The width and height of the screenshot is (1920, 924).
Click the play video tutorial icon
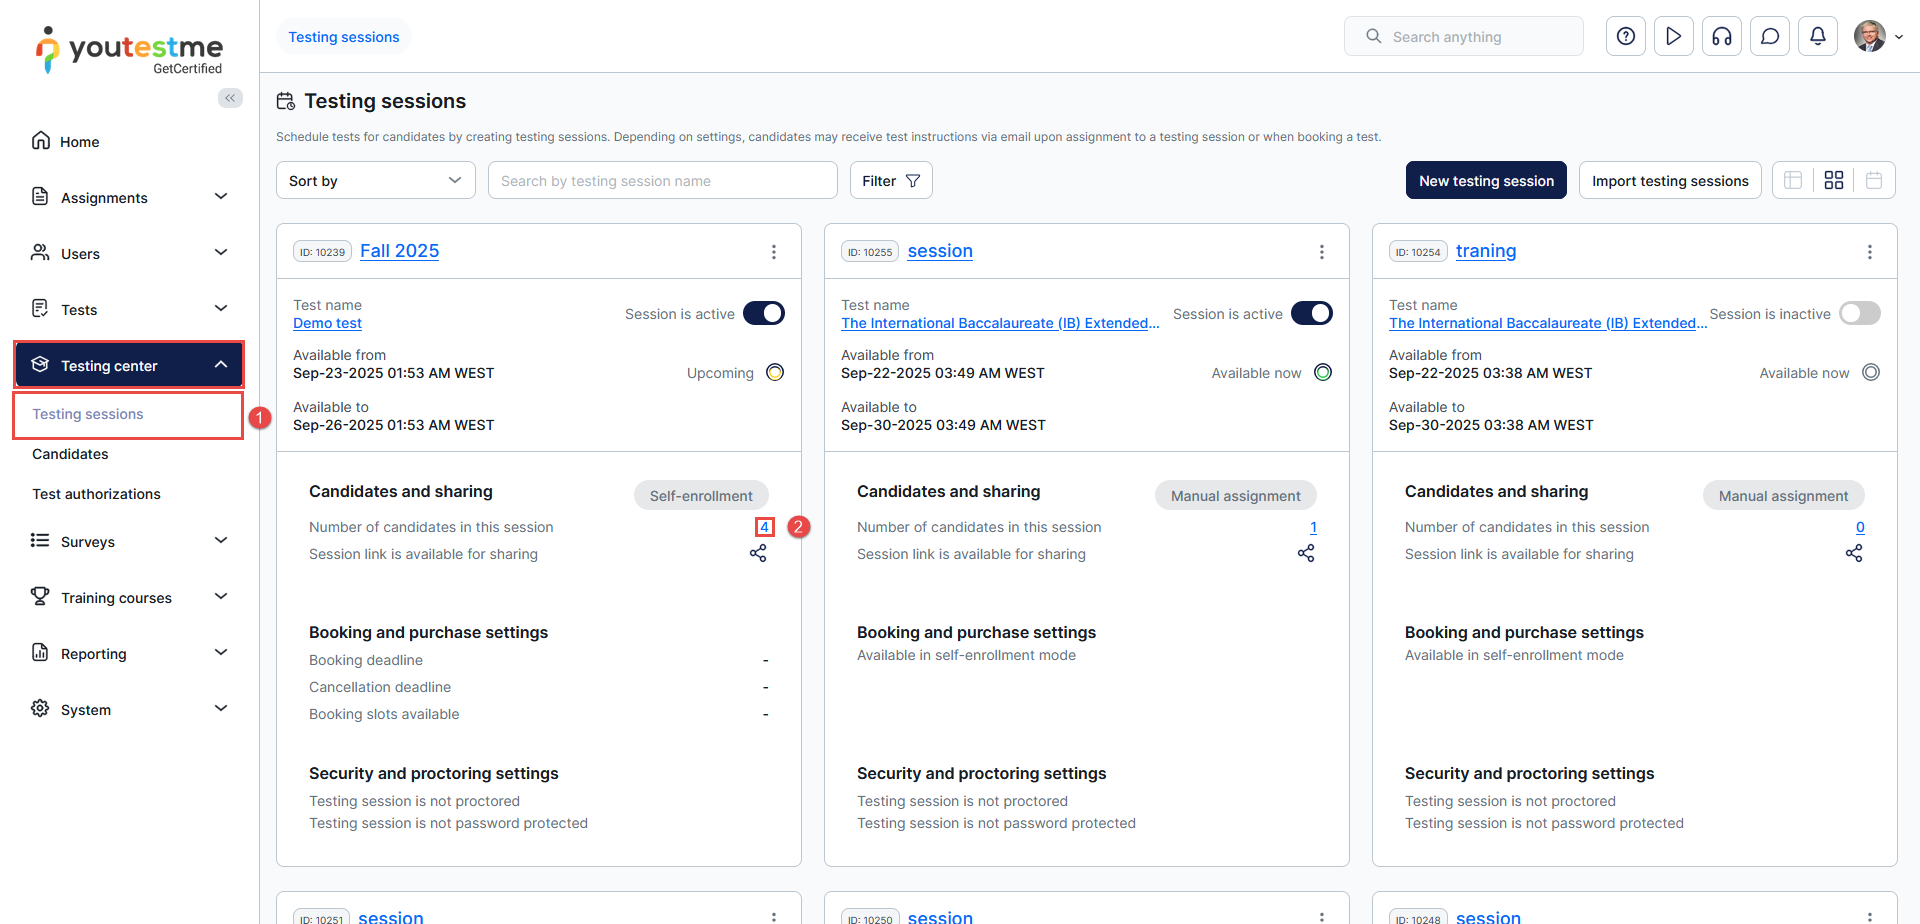(x=1673, y=37)
